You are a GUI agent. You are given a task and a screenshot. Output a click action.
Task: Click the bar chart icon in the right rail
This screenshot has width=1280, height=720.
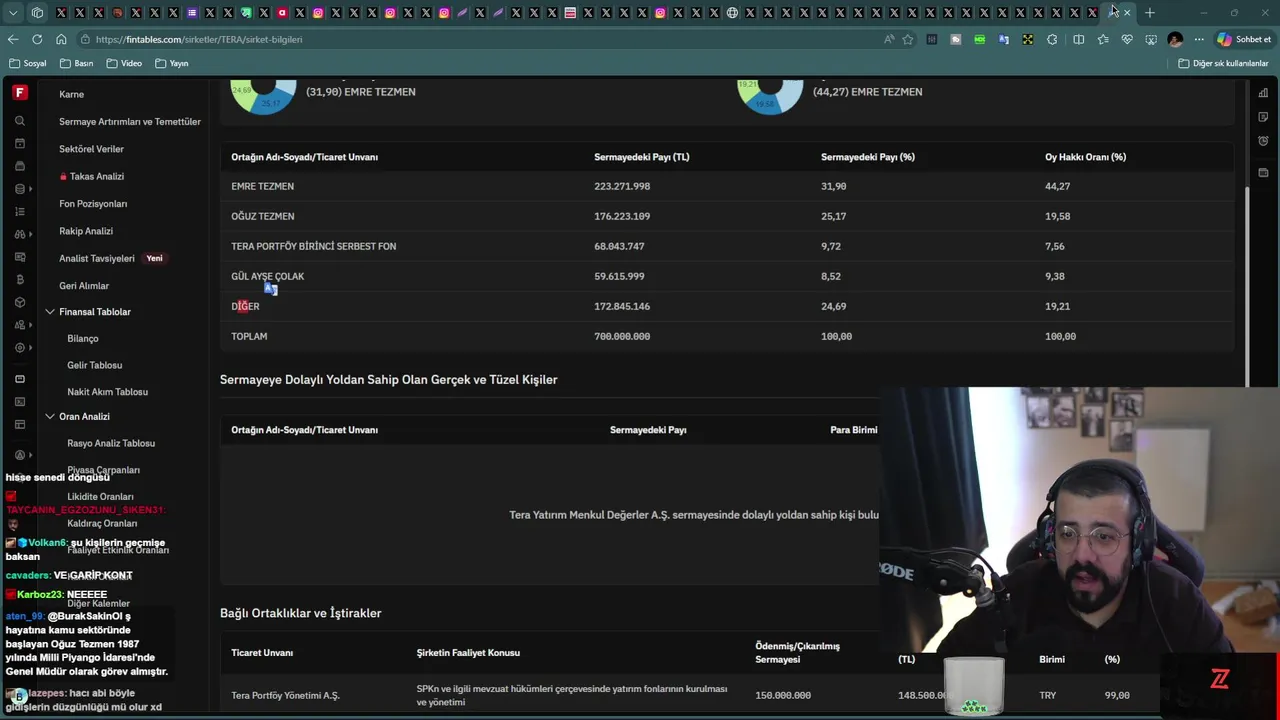(1264, 93)
